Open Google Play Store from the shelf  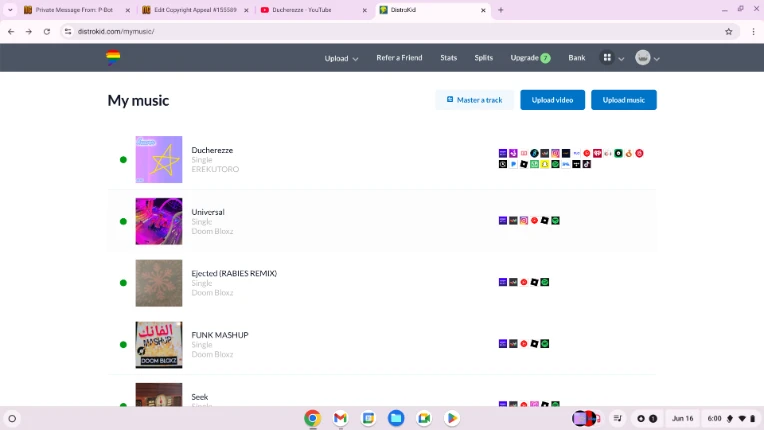[x=452, y=418]
